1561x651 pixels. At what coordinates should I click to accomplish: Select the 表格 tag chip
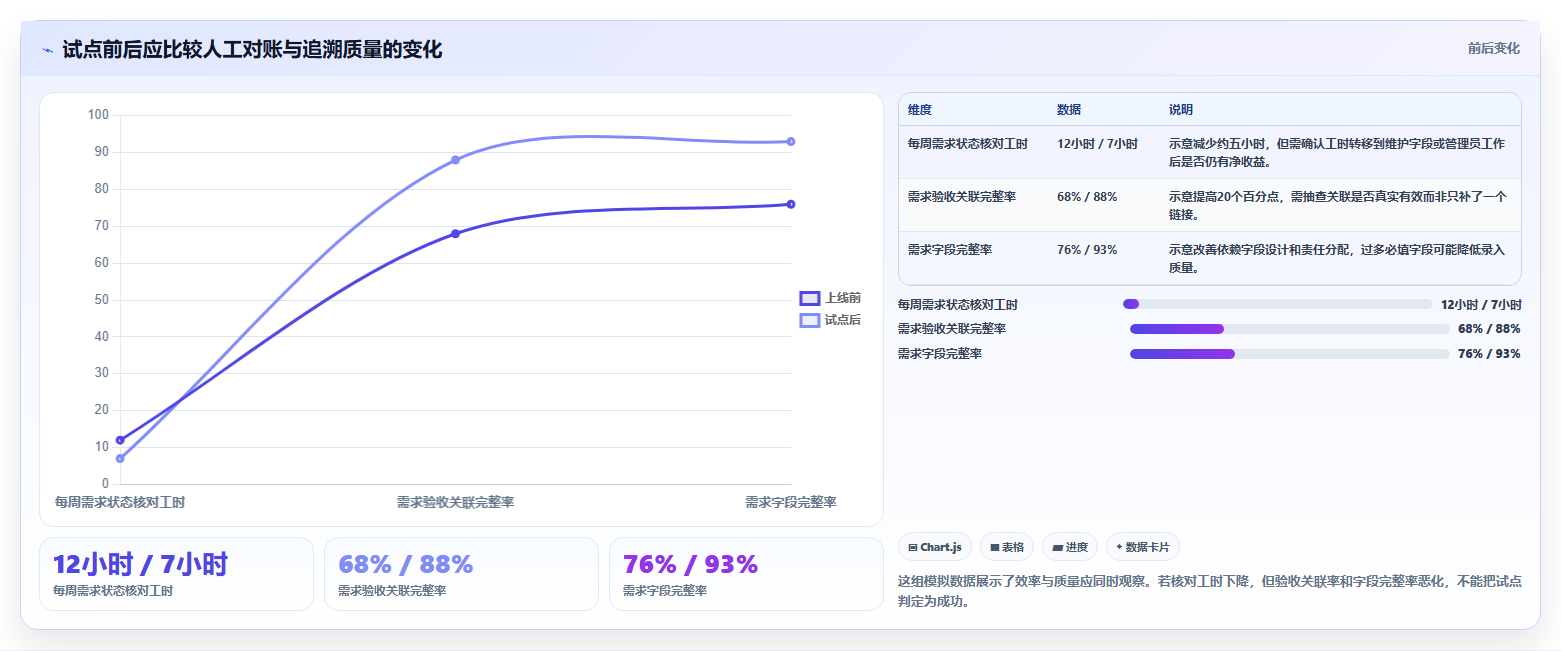[1007, 547]
